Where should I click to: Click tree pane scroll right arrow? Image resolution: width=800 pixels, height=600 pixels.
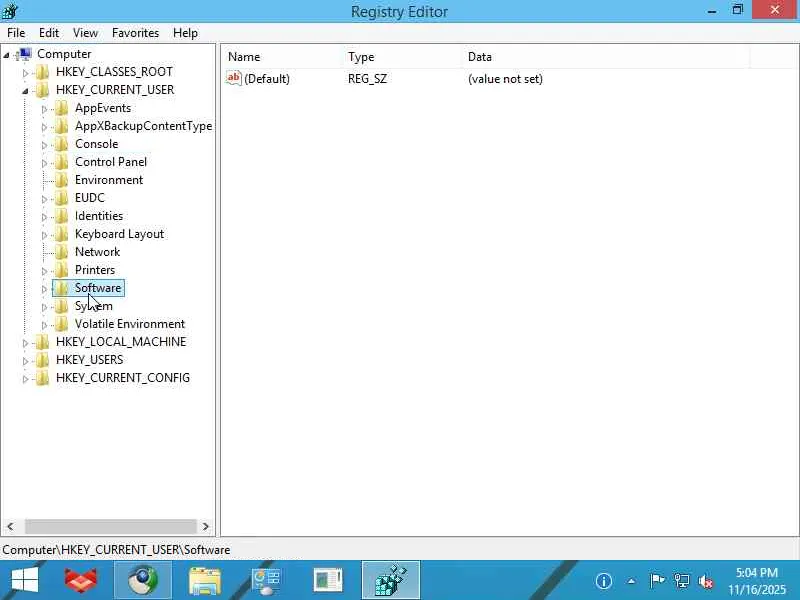pyautogui.click(x=205, y=526)
